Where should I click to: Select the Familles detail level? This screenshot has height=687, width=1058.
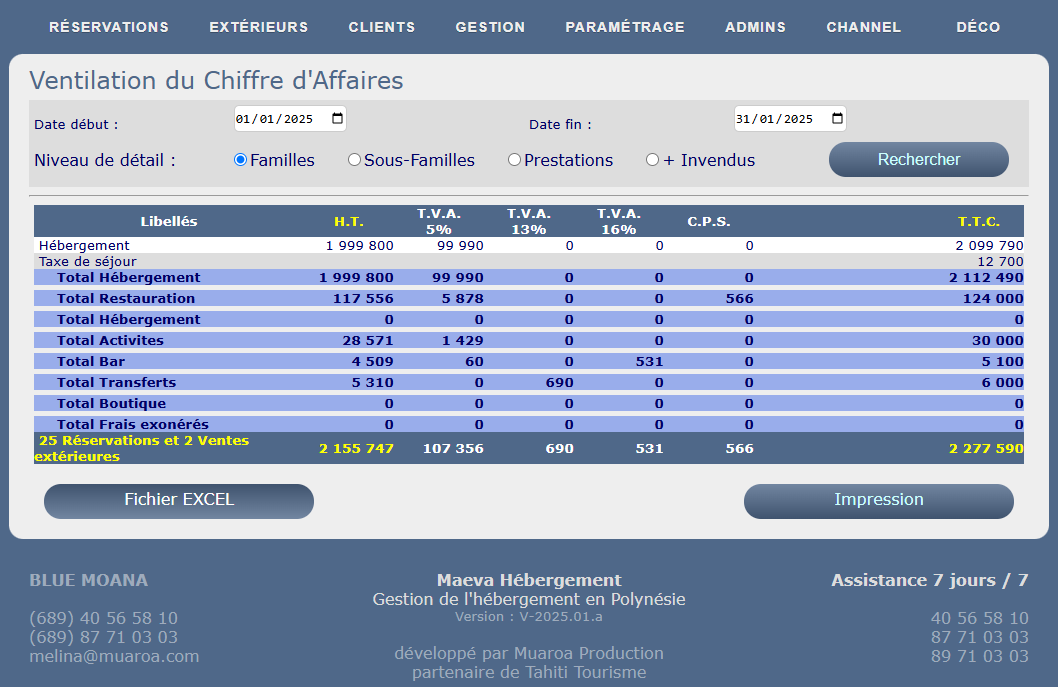(239, 159)
